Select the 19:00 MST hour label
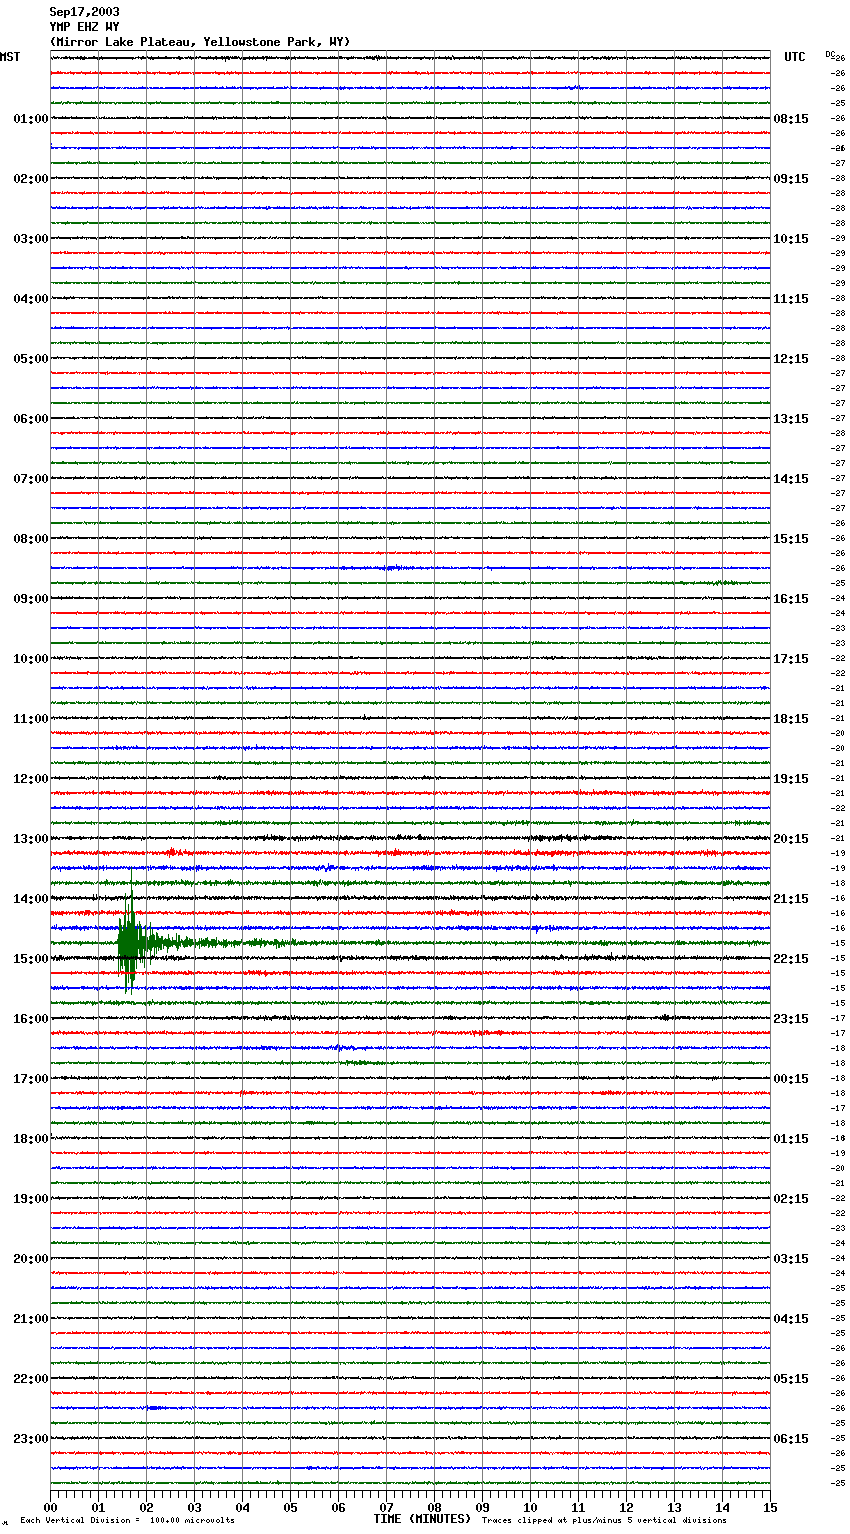The height and width of the screenshot is (1534, 850). (31, 1199)
